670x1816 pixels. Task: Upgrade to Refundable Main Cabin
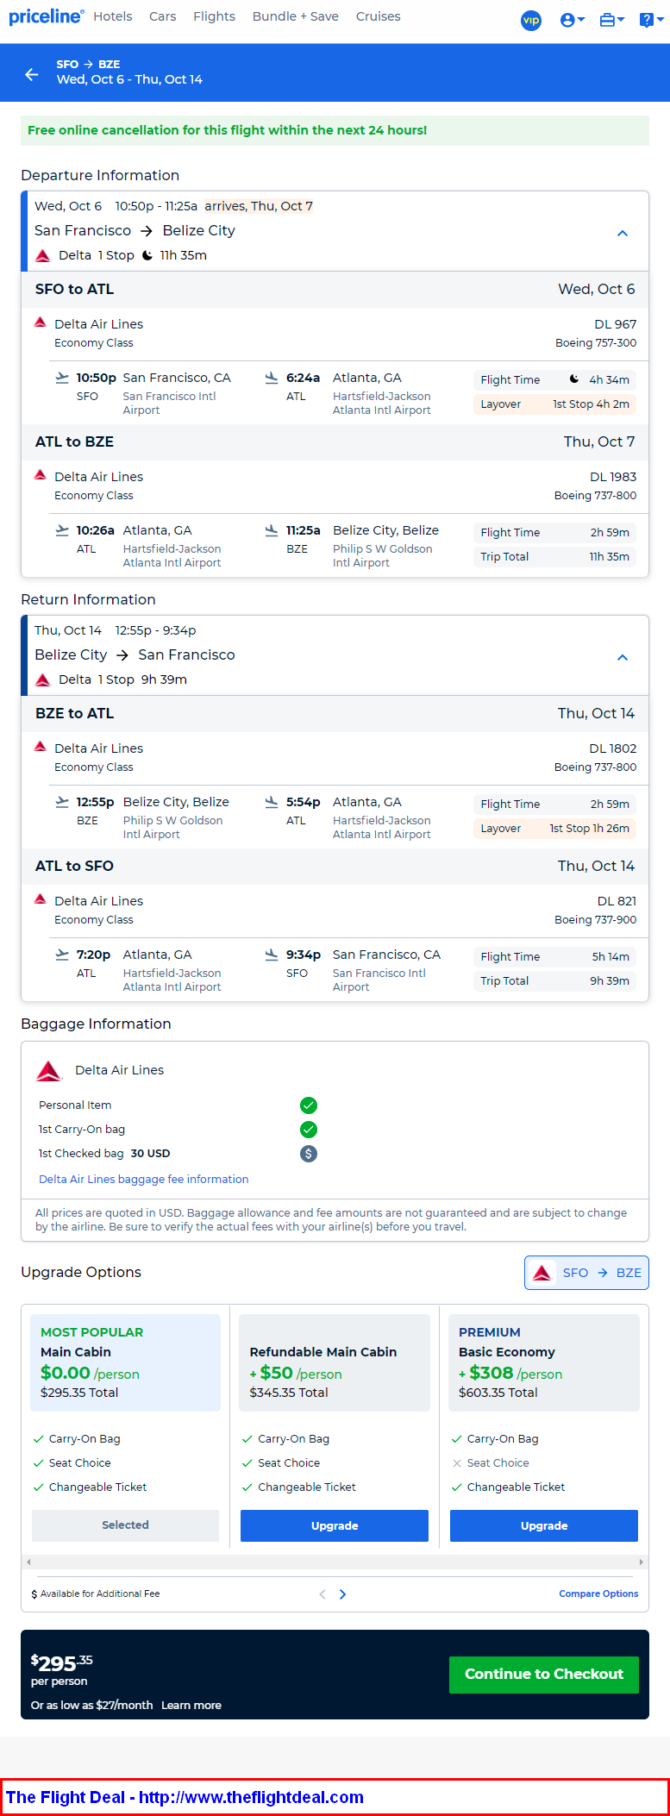tap(334, 1525)
